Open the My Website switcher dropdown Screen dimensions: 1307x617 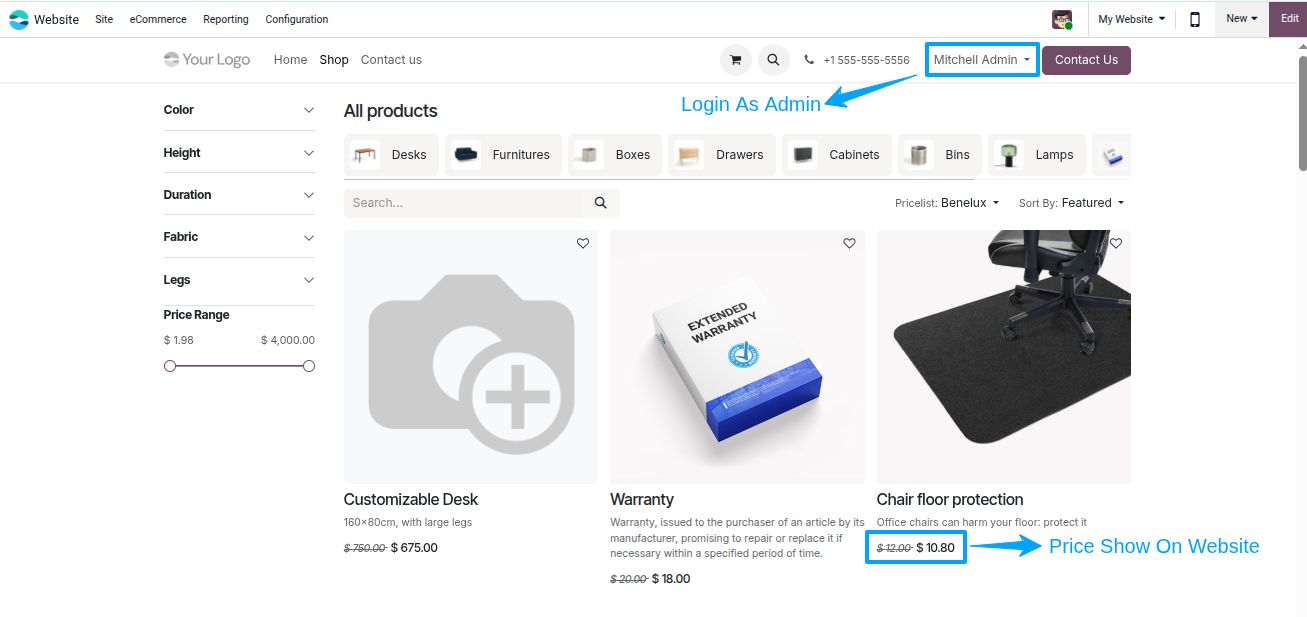[x=1131, y=19]
